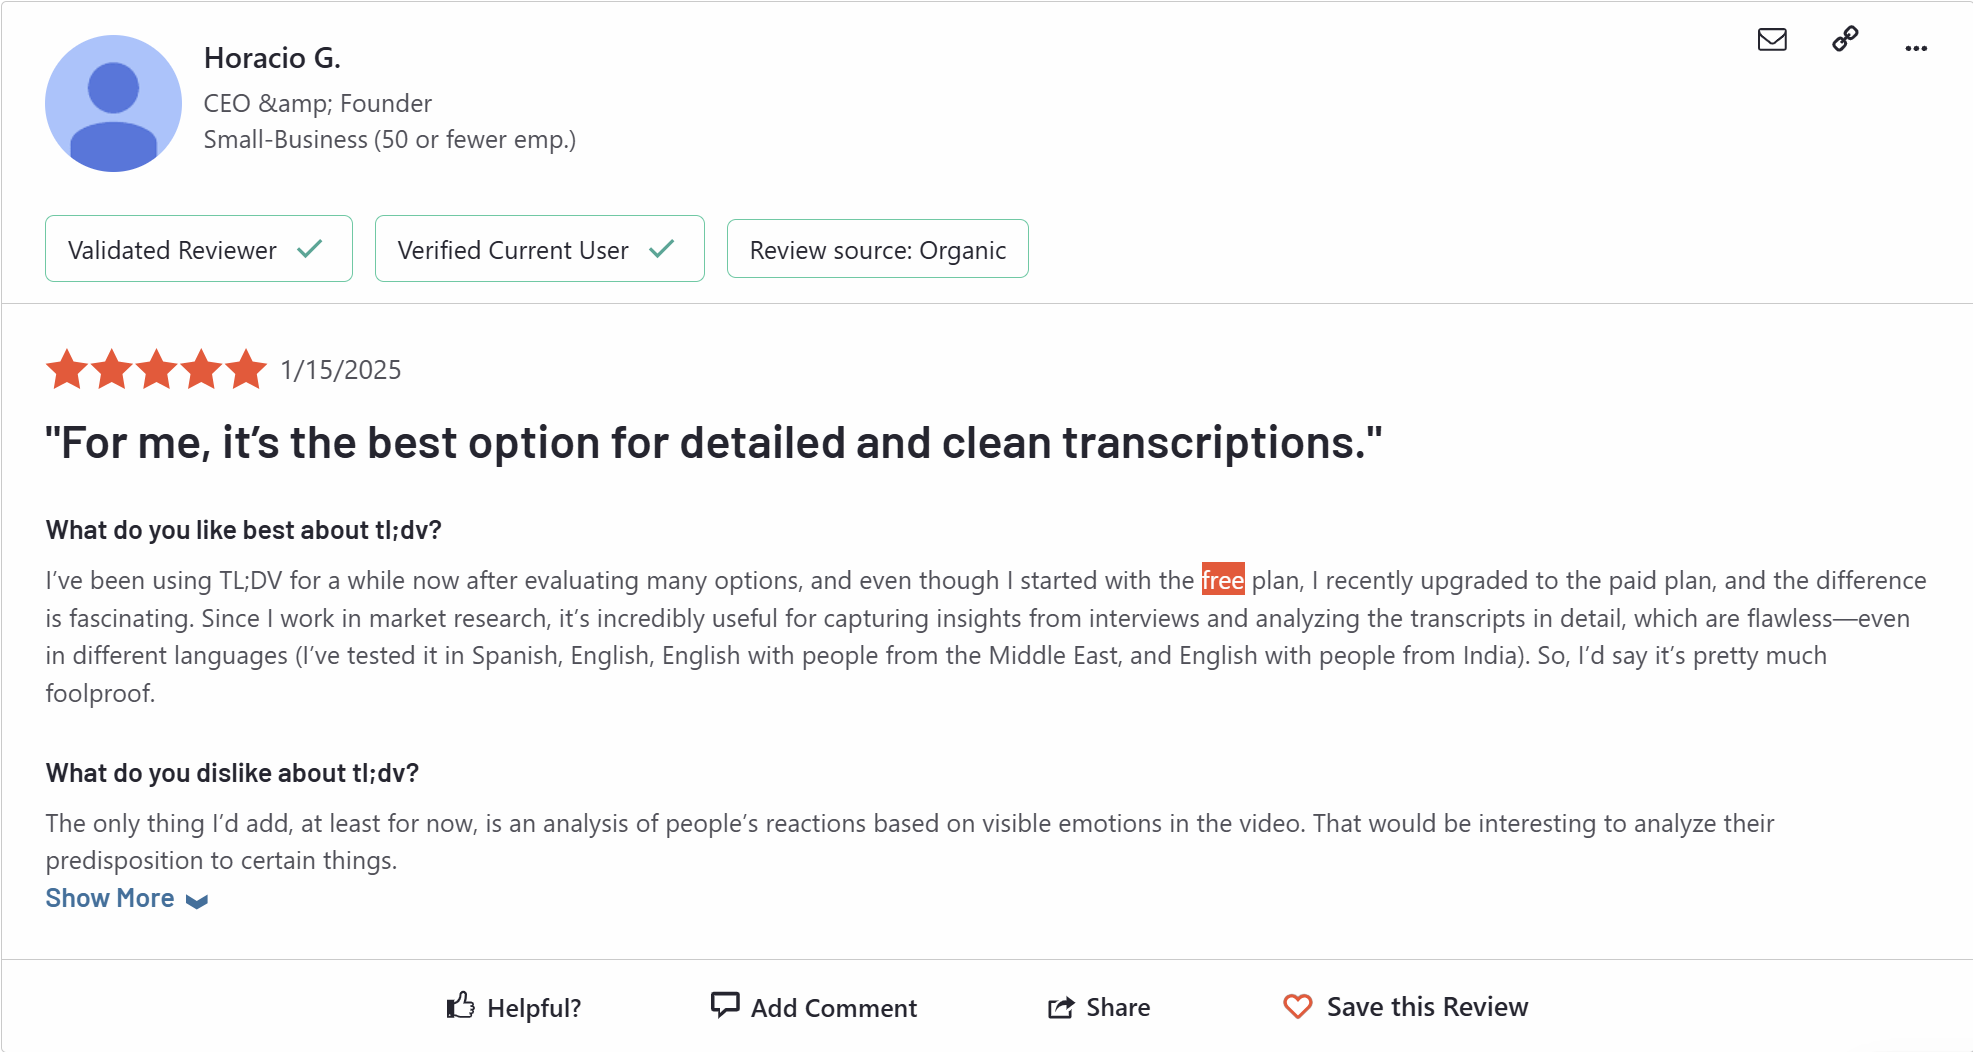Copy review link via chain icon
Image resolution: width=1973 pixels, height=1052 pixels.
[1845, 39]
